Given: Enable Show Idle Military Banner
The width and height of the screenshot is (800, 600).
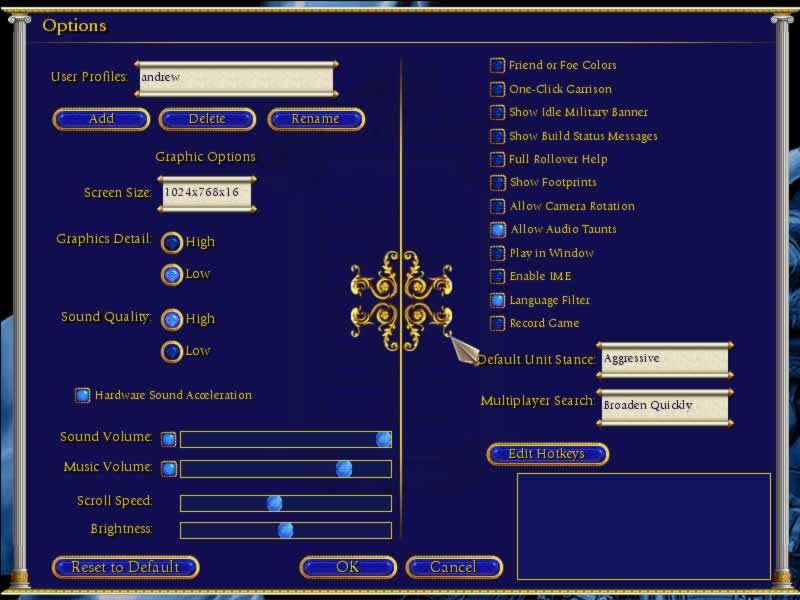Looking at the screenshot, I should click(x=497, y=113).
